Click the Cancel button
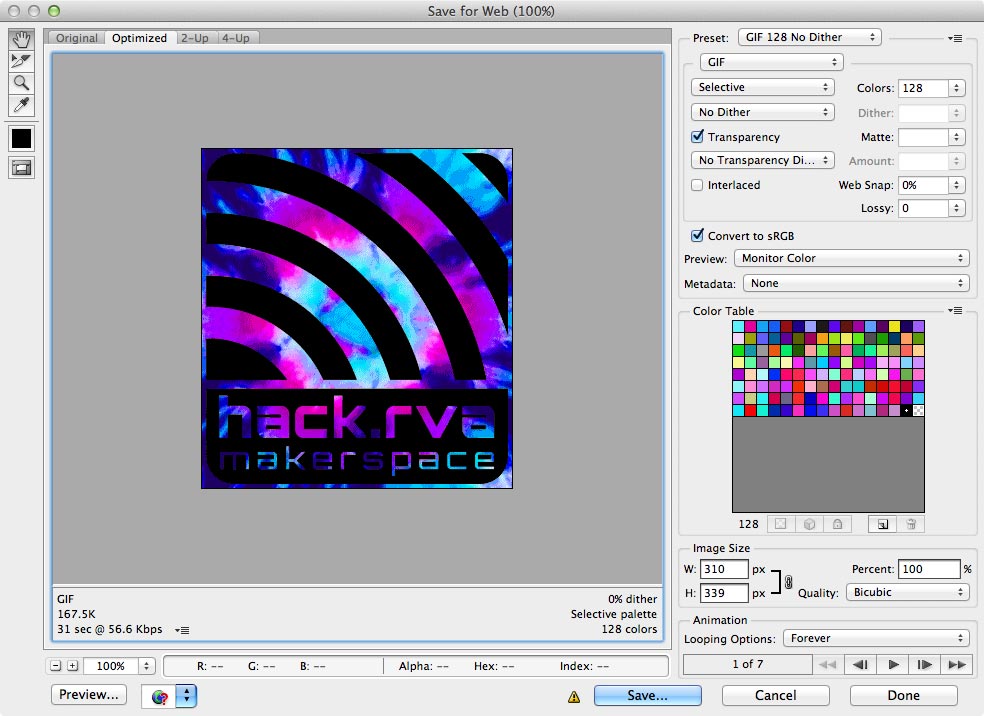Image resolution: width=984 pixels, height=716 pixels. click(x=776, y=695)
